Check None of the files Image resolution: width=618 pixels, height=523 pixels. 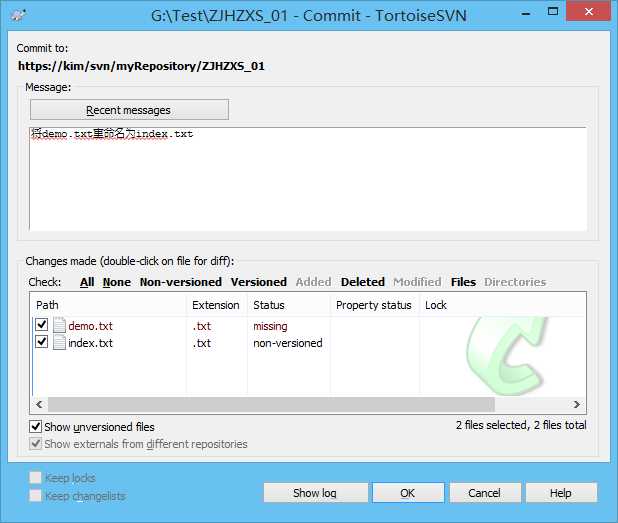[x=117, y=282]
